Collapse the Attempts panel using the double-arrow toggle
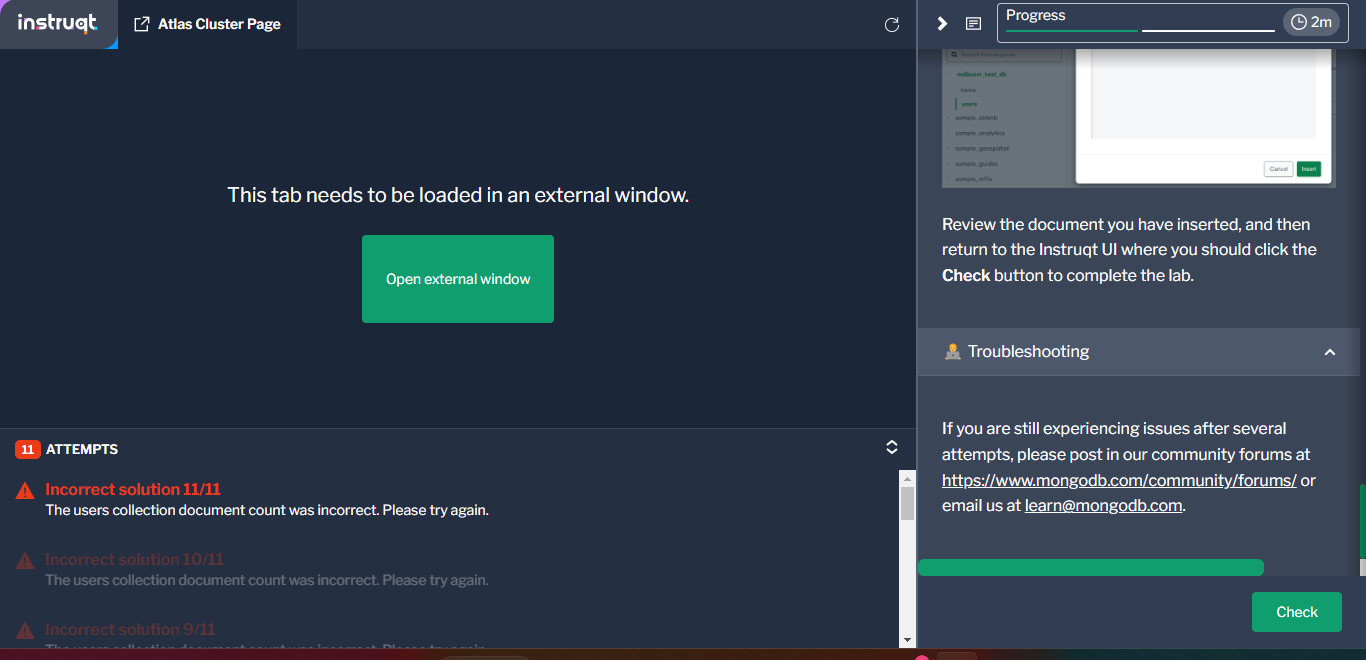The image size is (1366, 660). pyautogui.click(x=892, y=448)
